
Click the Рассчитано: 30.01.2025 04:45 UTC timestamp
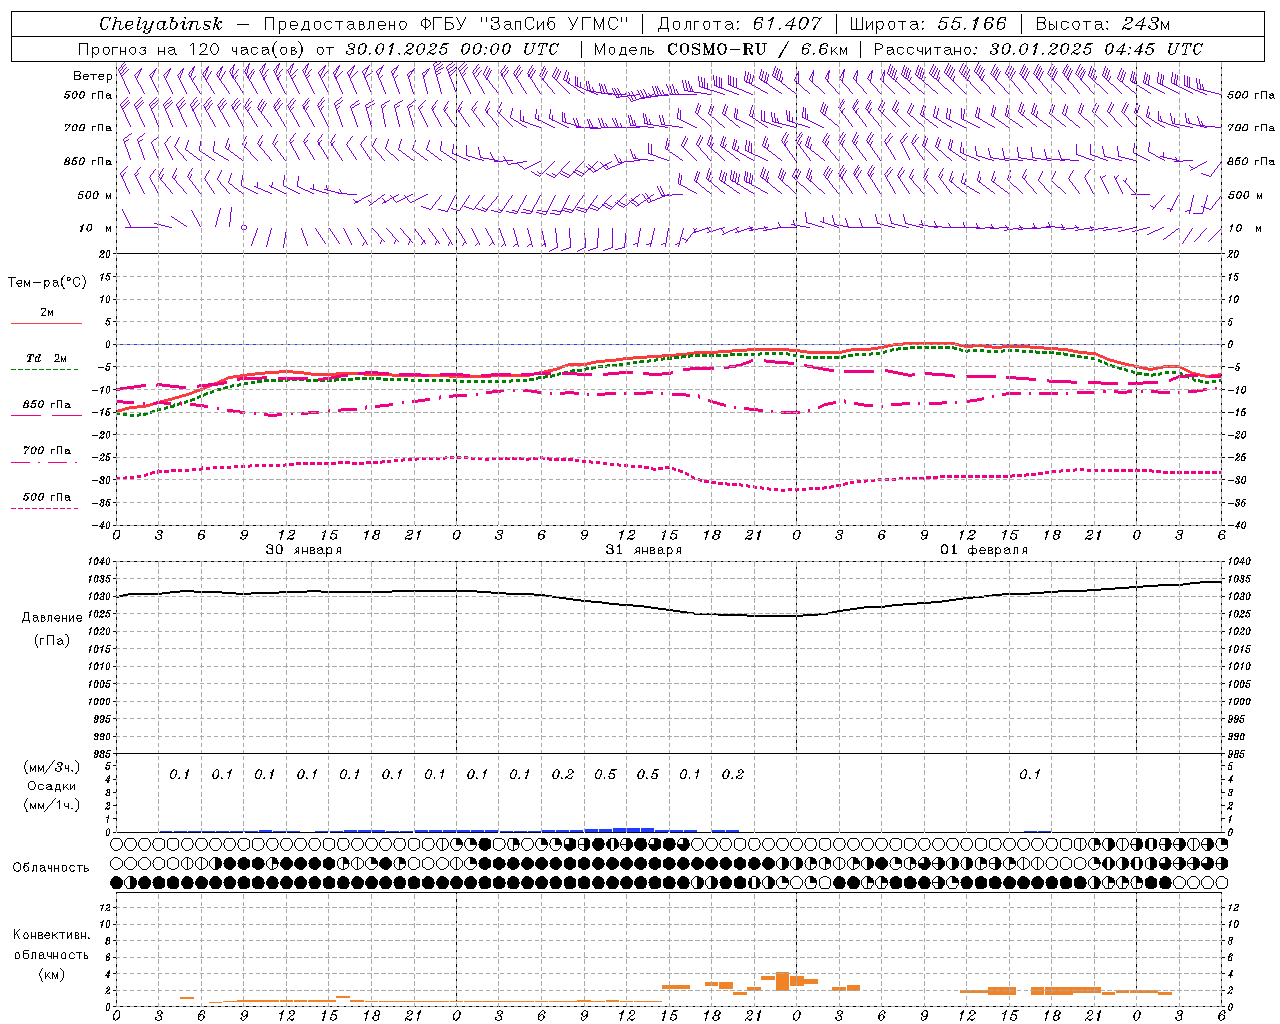click(1038, 49)
